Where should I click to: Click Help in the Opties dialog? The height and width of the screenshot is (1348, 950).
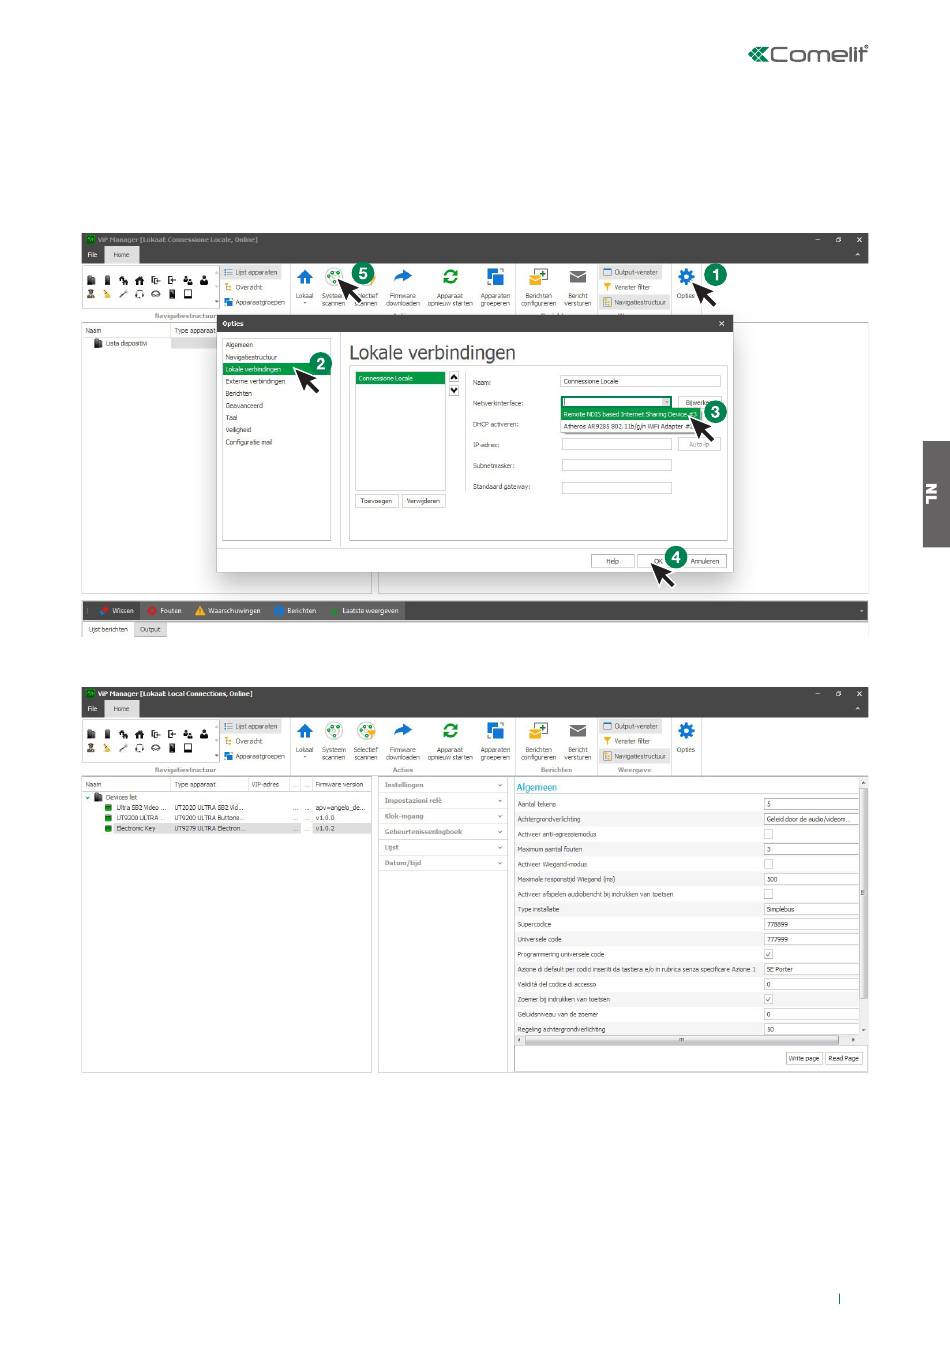click(612, 561)
